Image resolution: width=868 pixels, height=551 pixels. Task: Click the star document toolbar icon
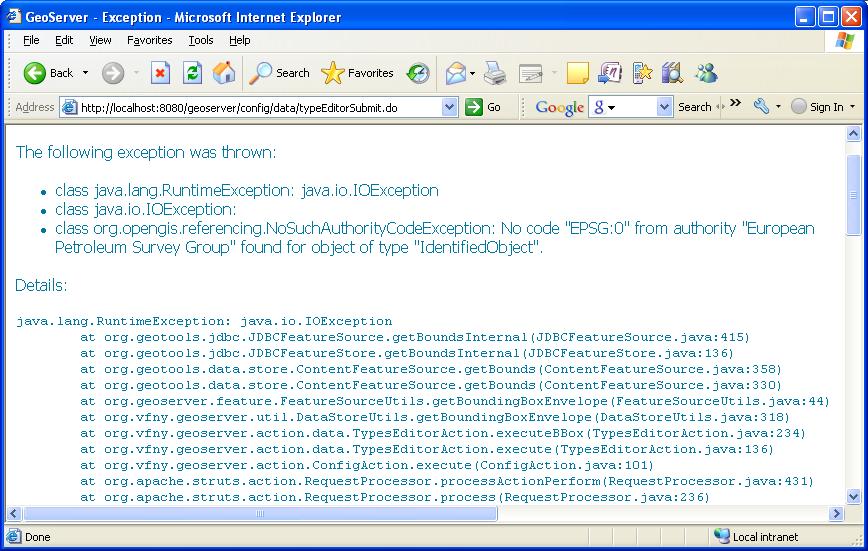pos(642,73)
